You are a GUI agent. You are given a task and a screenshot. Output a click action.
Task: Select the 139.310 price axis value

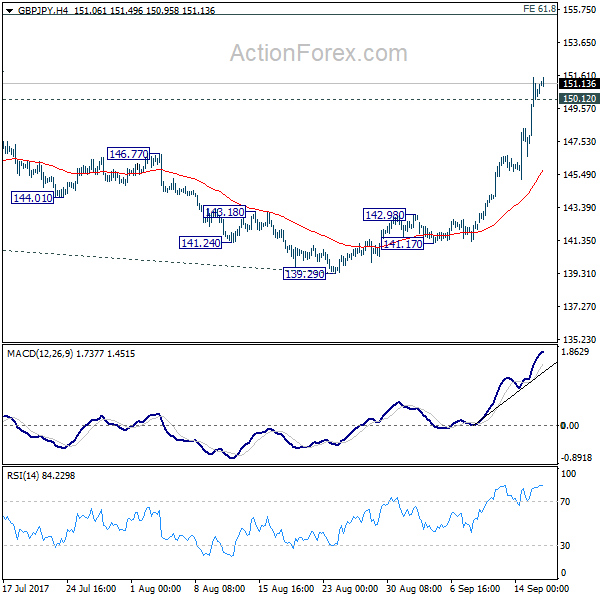tap(579, 273)
